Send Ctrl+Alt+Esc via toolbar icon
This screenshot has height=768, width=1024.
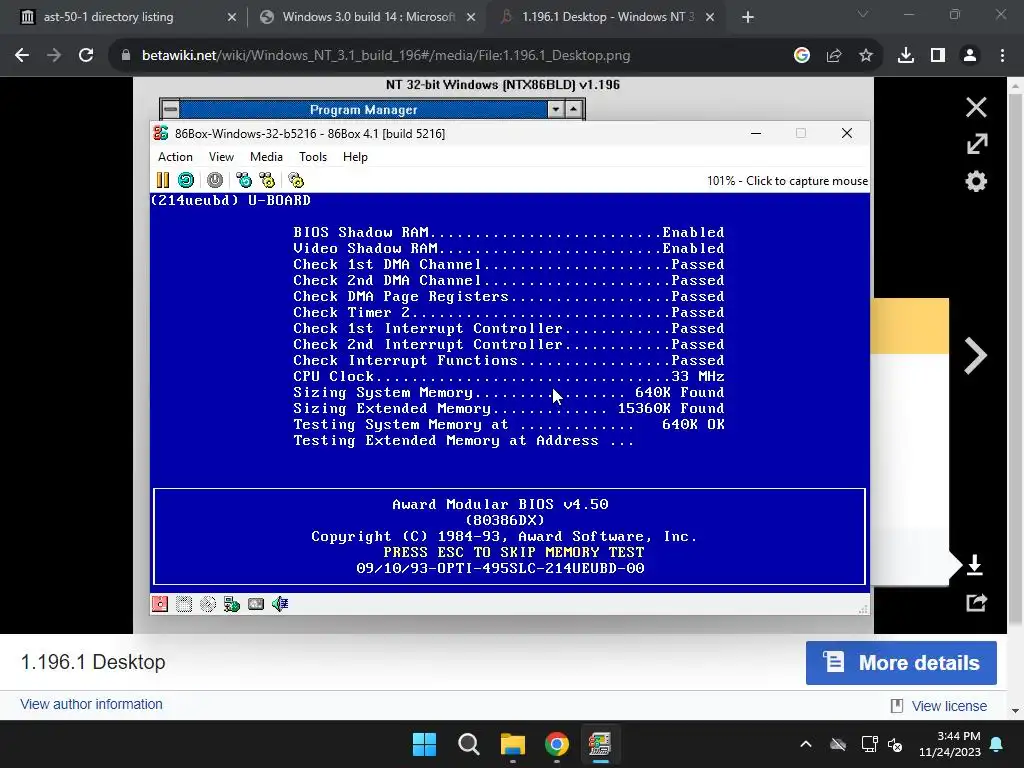[x=267, y=180]
